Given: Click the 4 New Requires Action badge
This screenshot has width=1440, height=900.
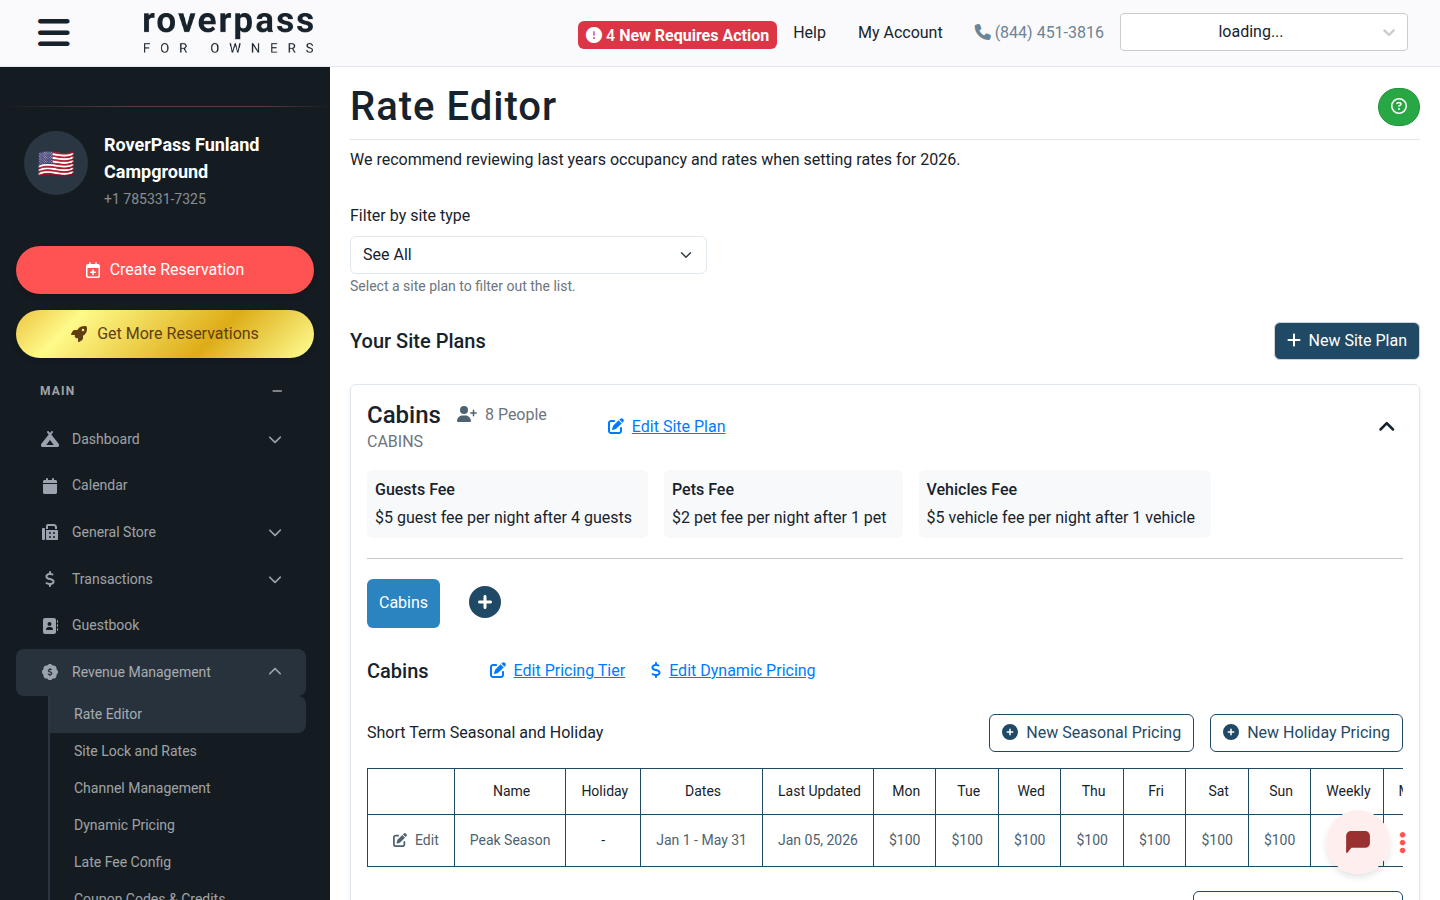Looking at the screenshot, I should [x=677, y=35].
